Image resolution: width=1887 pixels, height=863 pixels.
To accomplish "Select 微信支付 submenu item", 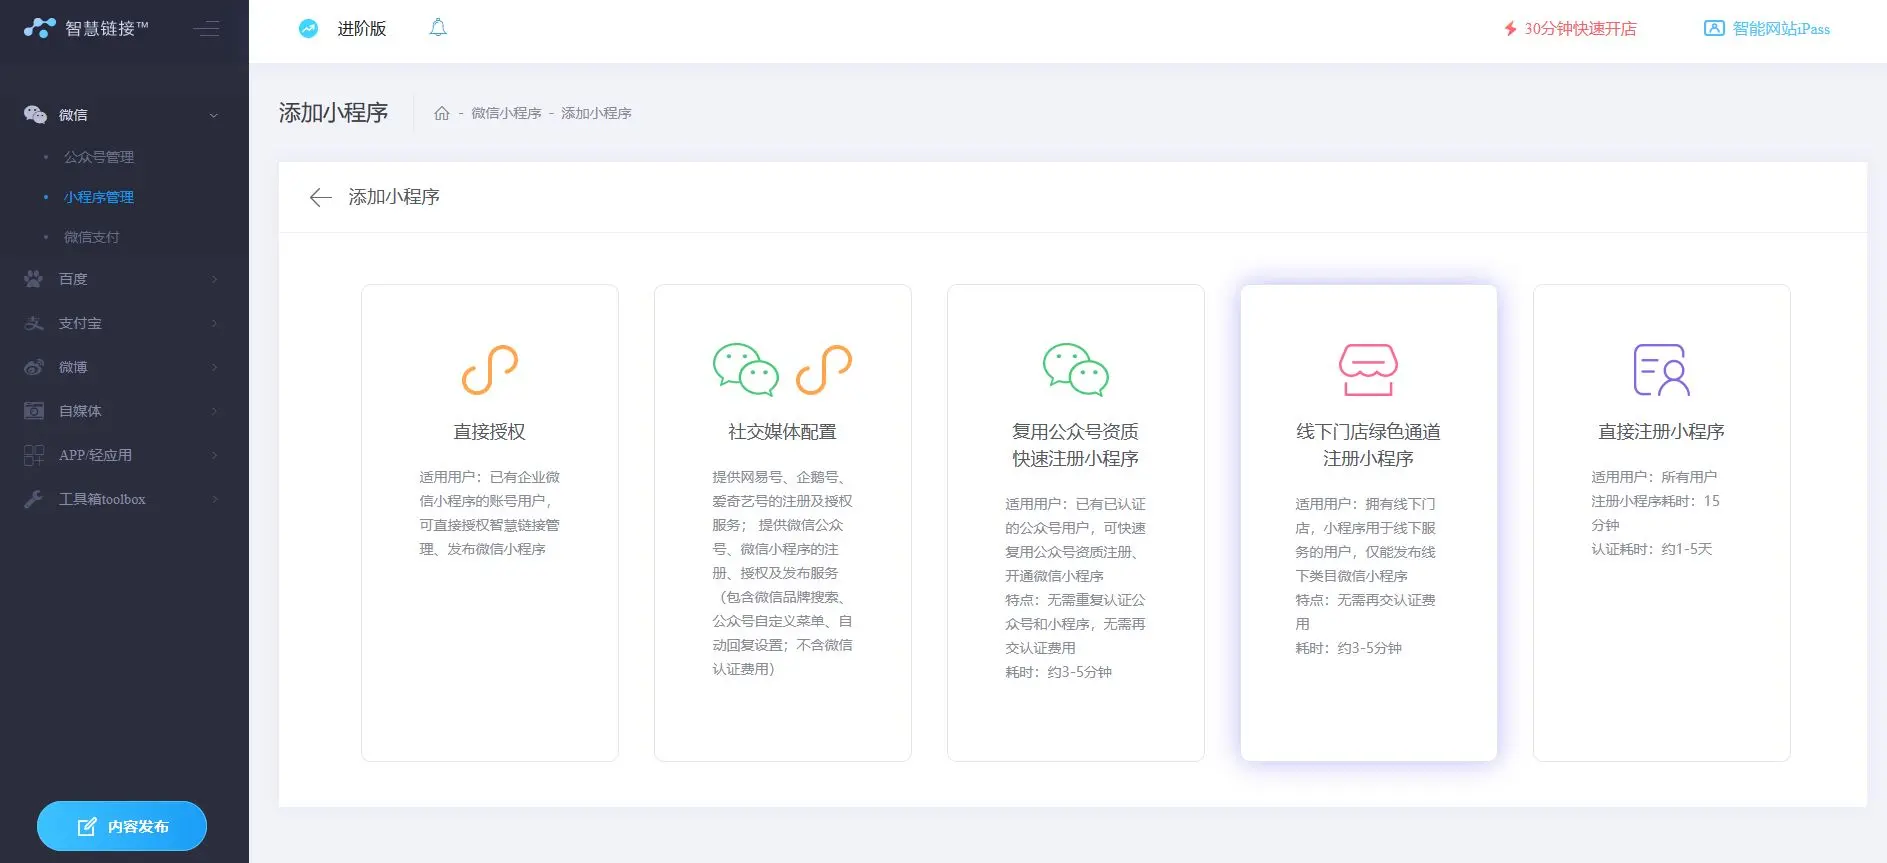I will (x=91, y=237).
